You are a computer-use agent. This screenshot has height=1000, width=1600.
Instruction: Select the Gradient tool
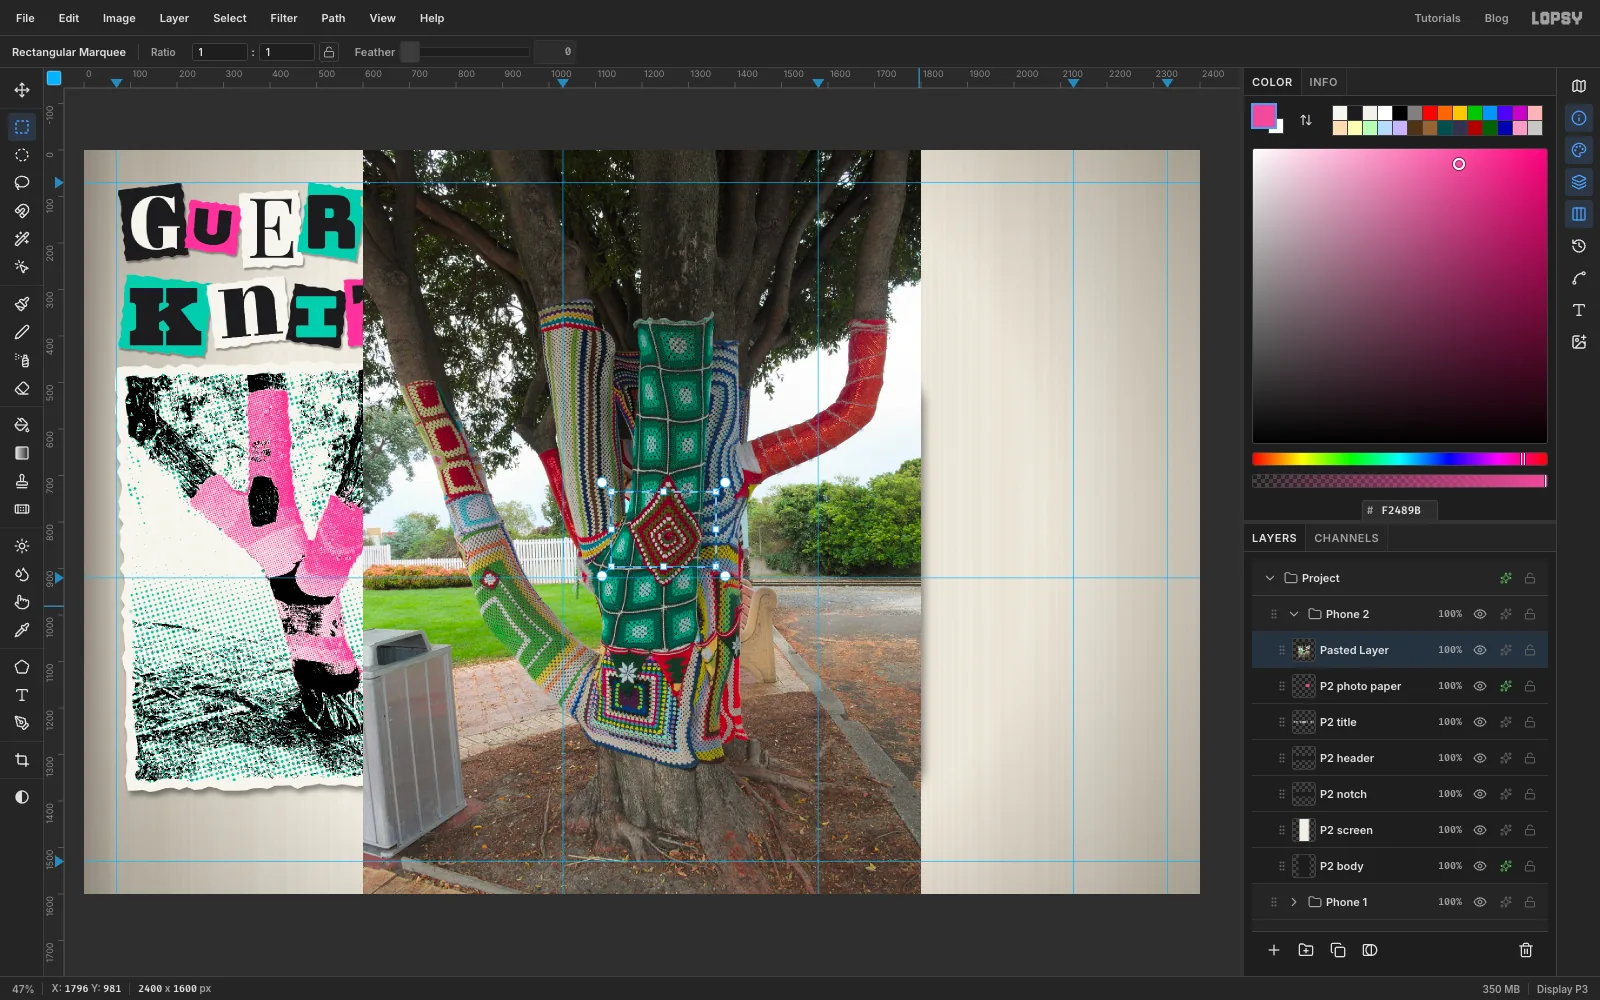tap(22, 453)
